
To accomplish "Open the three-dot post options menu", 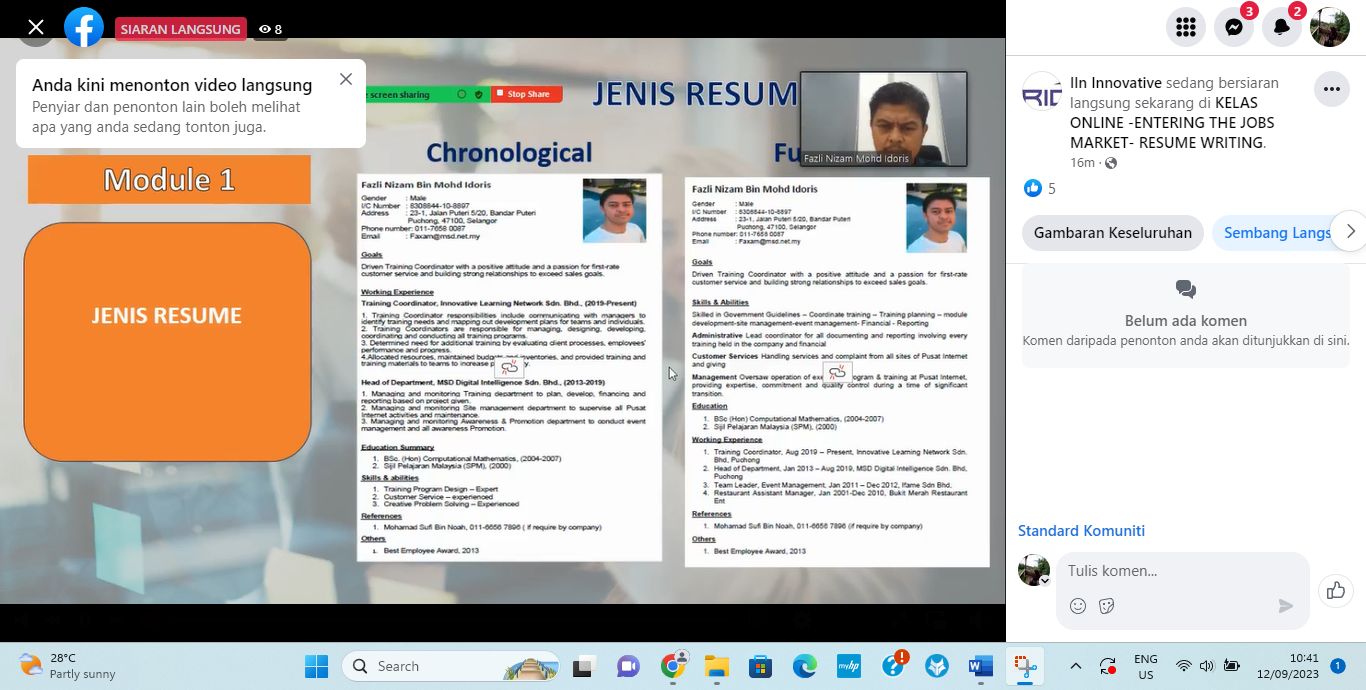I will tap(1331, 89).
